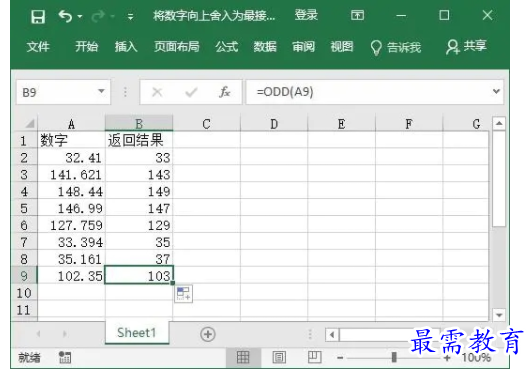Switch to the 公式 ribbon tab
Screen dimensions: 532x373
pyautogui.click(x=227, y=46)
